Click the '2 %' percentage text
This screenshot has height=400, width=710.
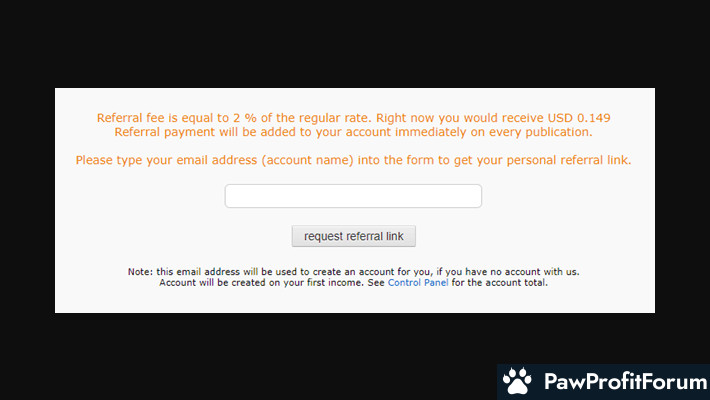[x=245, y=118]
